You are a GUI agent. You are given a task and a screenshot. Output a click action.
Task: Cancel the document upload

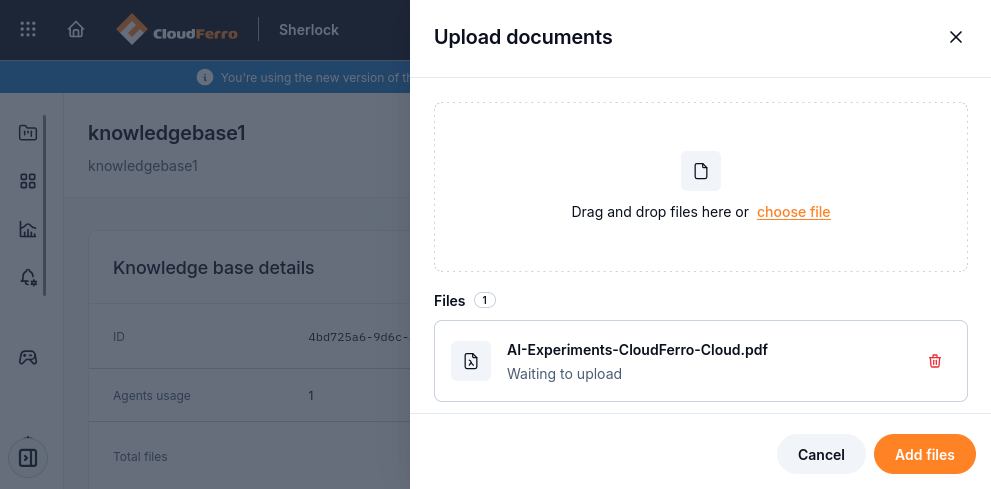(821, 454)
